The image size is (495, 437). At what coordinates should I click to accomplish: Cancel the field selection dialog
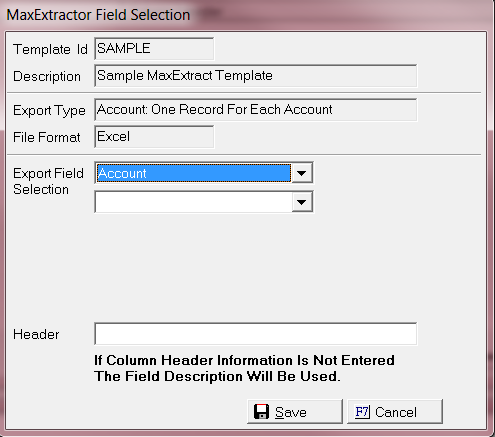[395, 412]
